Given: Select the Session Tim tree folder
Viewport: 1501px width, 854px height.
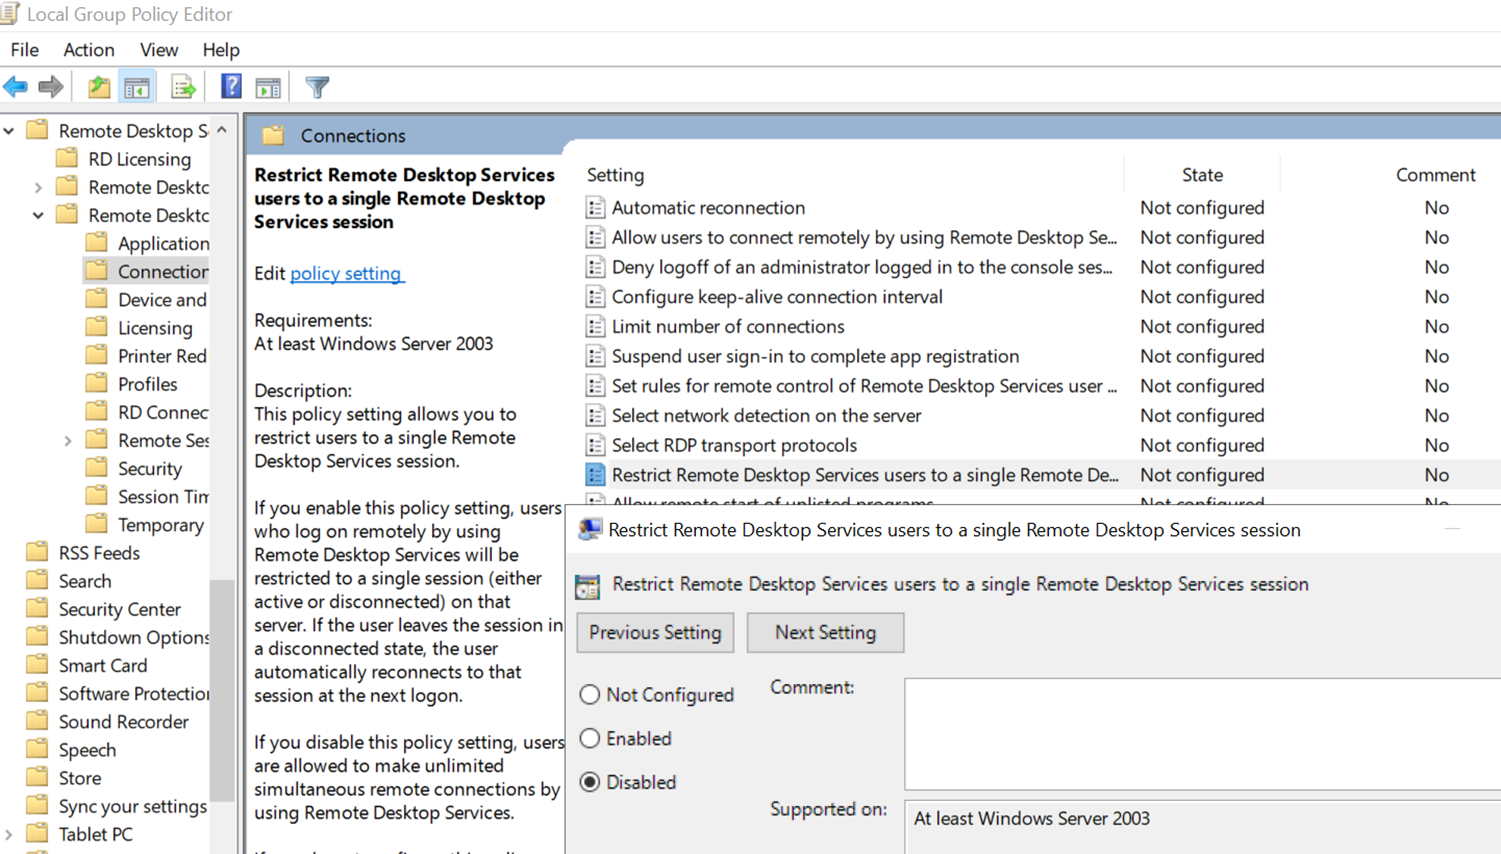Looking at the screenshot, I should click(163, 496).
